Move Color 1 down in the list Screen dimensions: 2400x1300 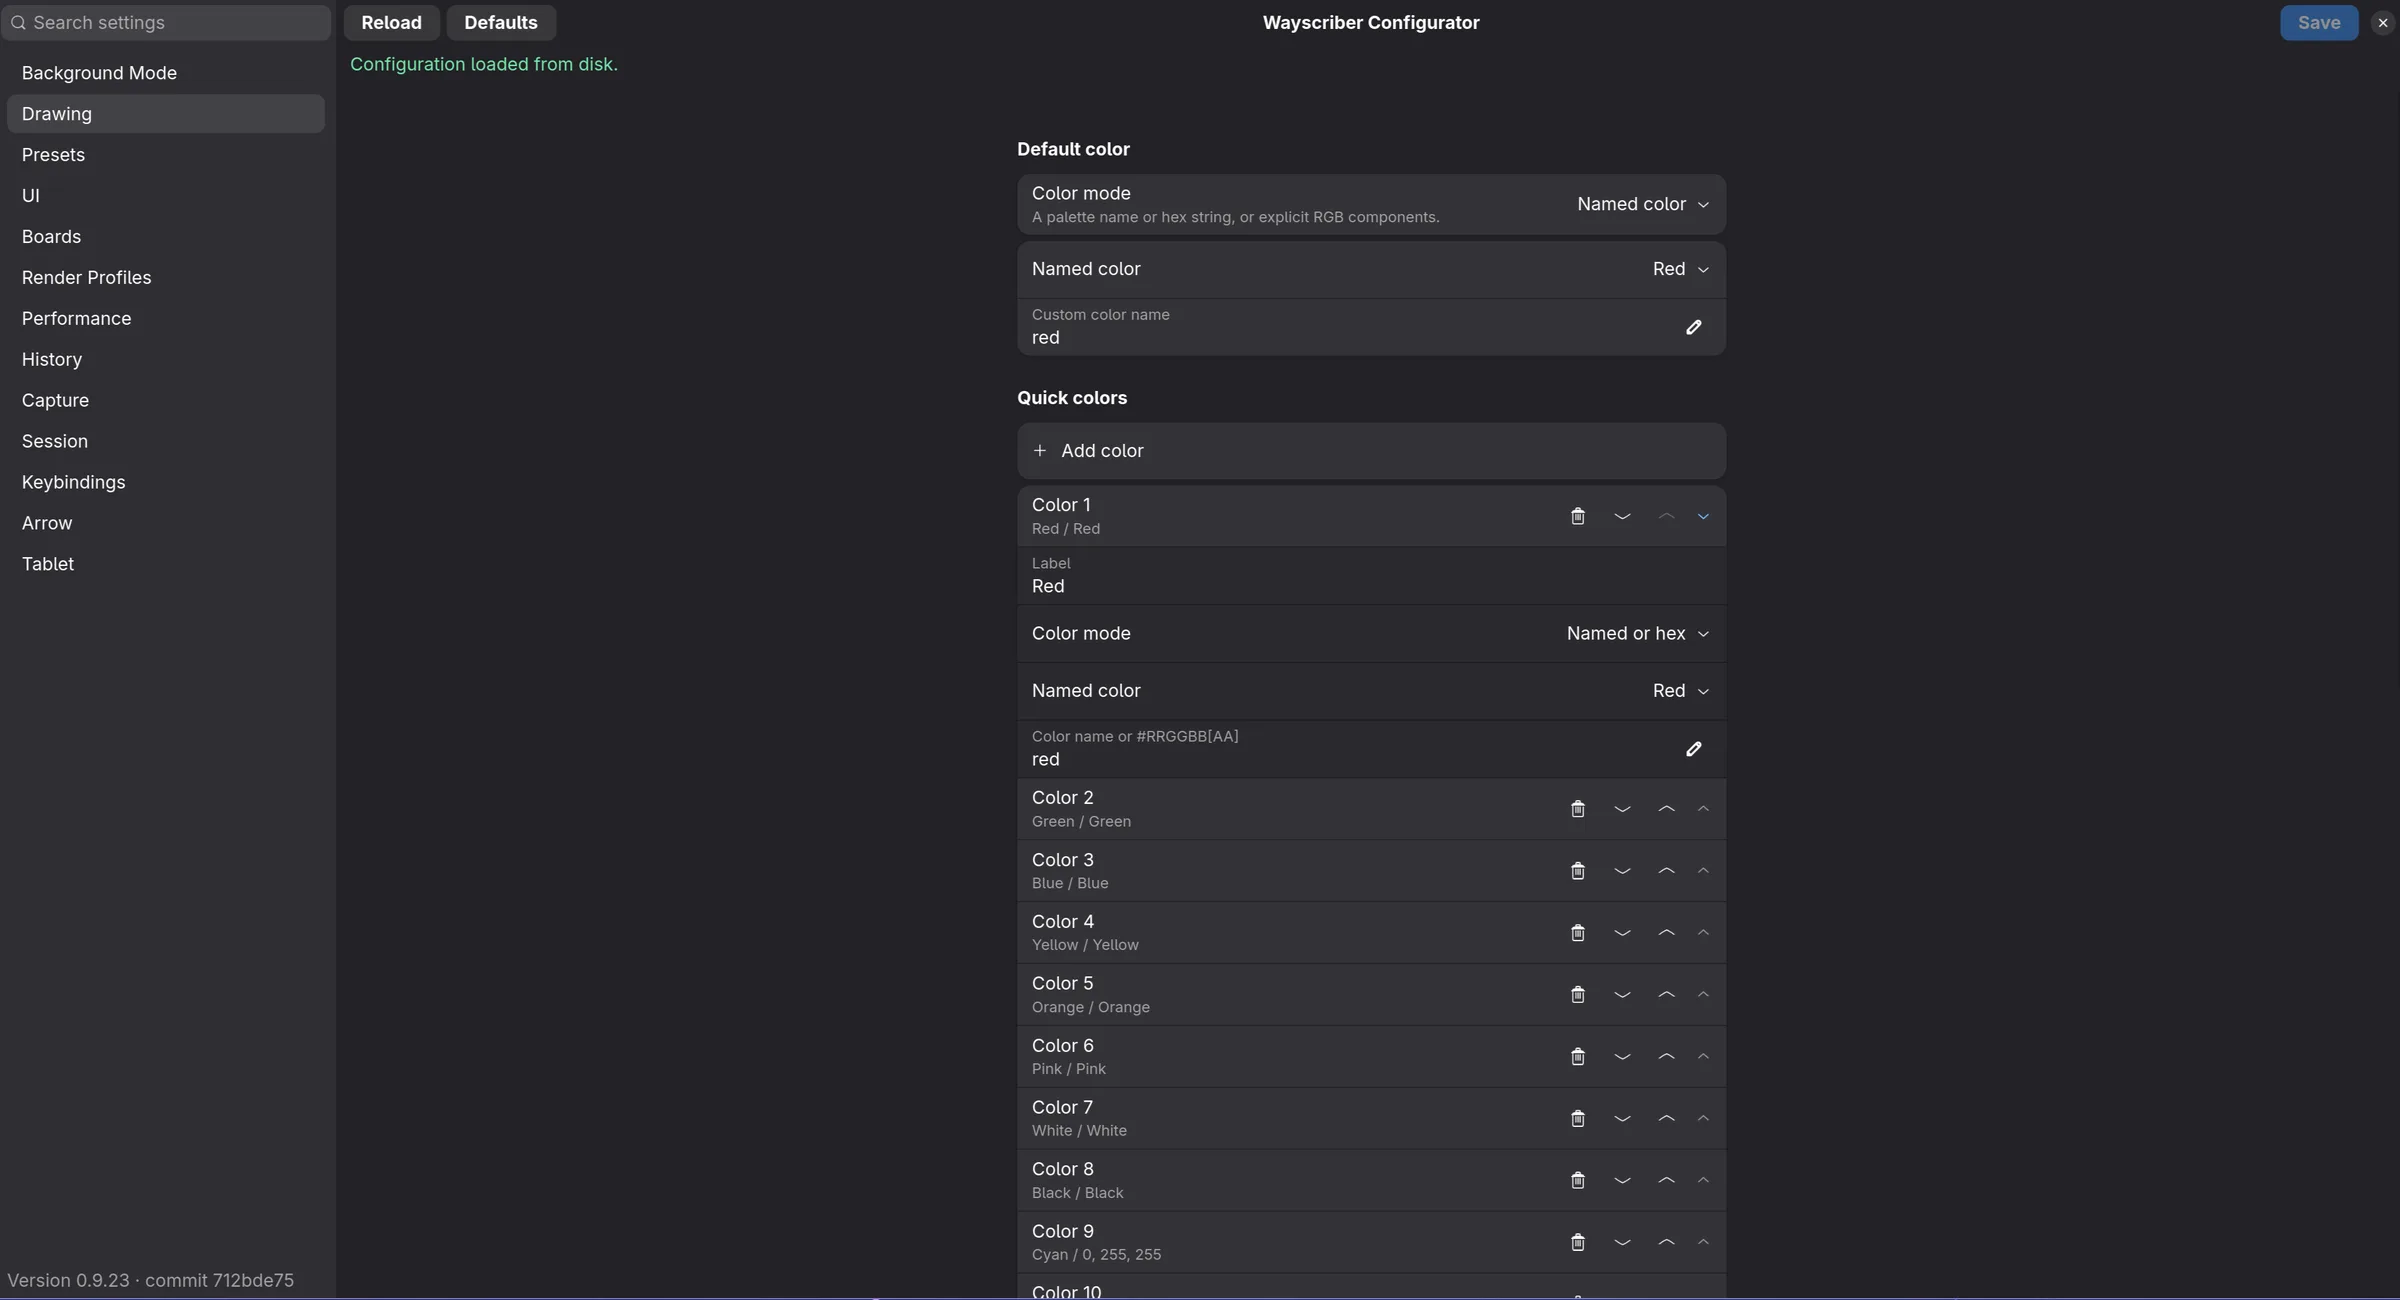(1622, 516)
